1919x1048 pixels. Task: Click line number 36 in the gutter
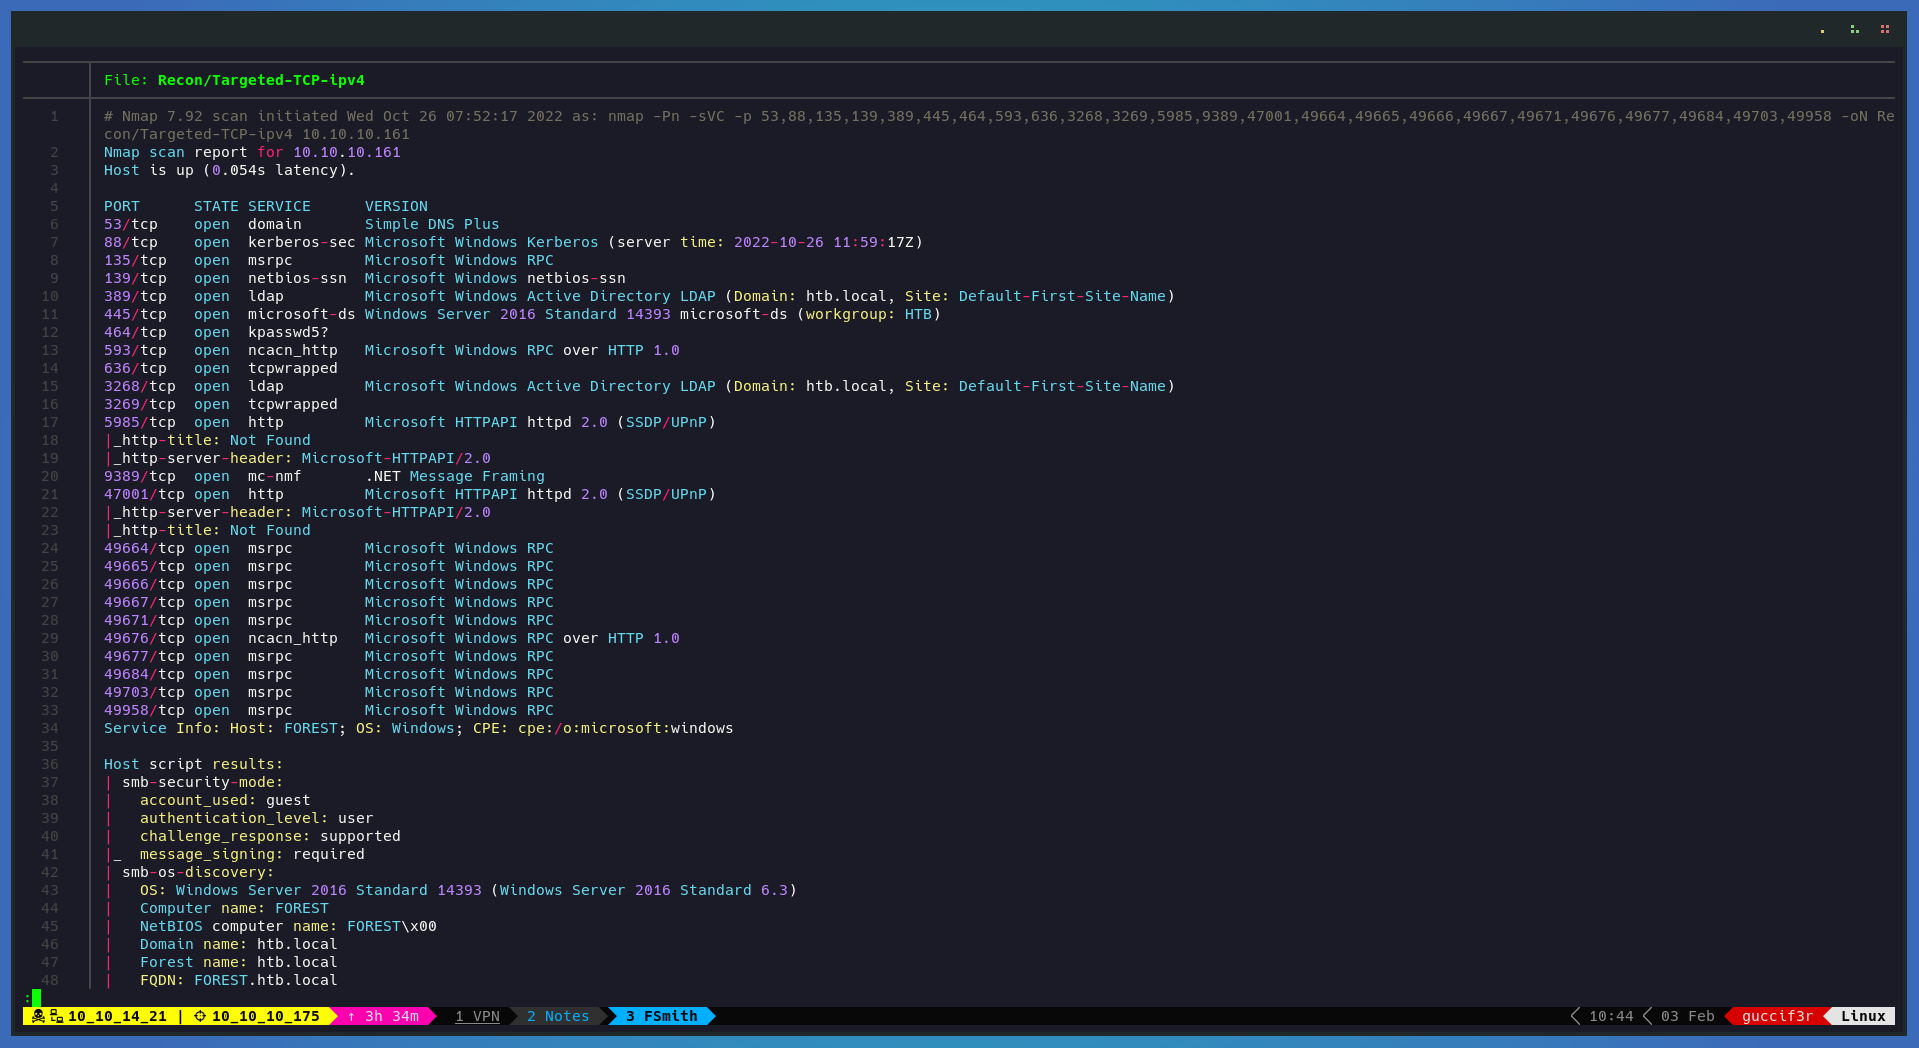pyautogui.click(x=50, y=764)
